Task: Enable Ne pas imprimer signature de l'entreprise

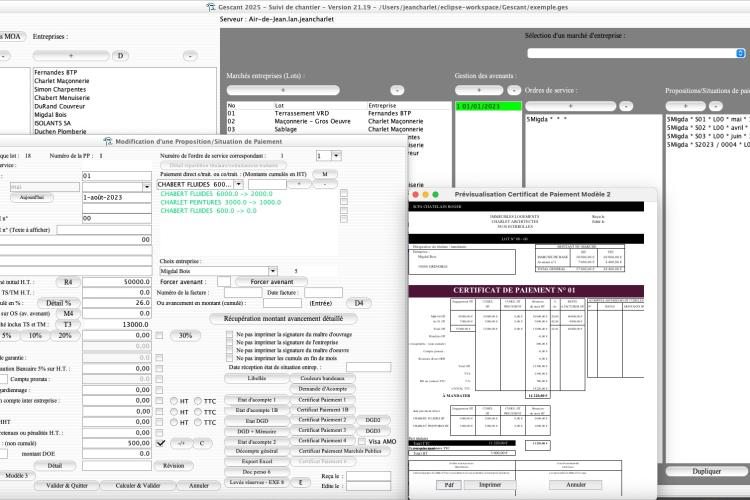Action: [x=229, y=342]
